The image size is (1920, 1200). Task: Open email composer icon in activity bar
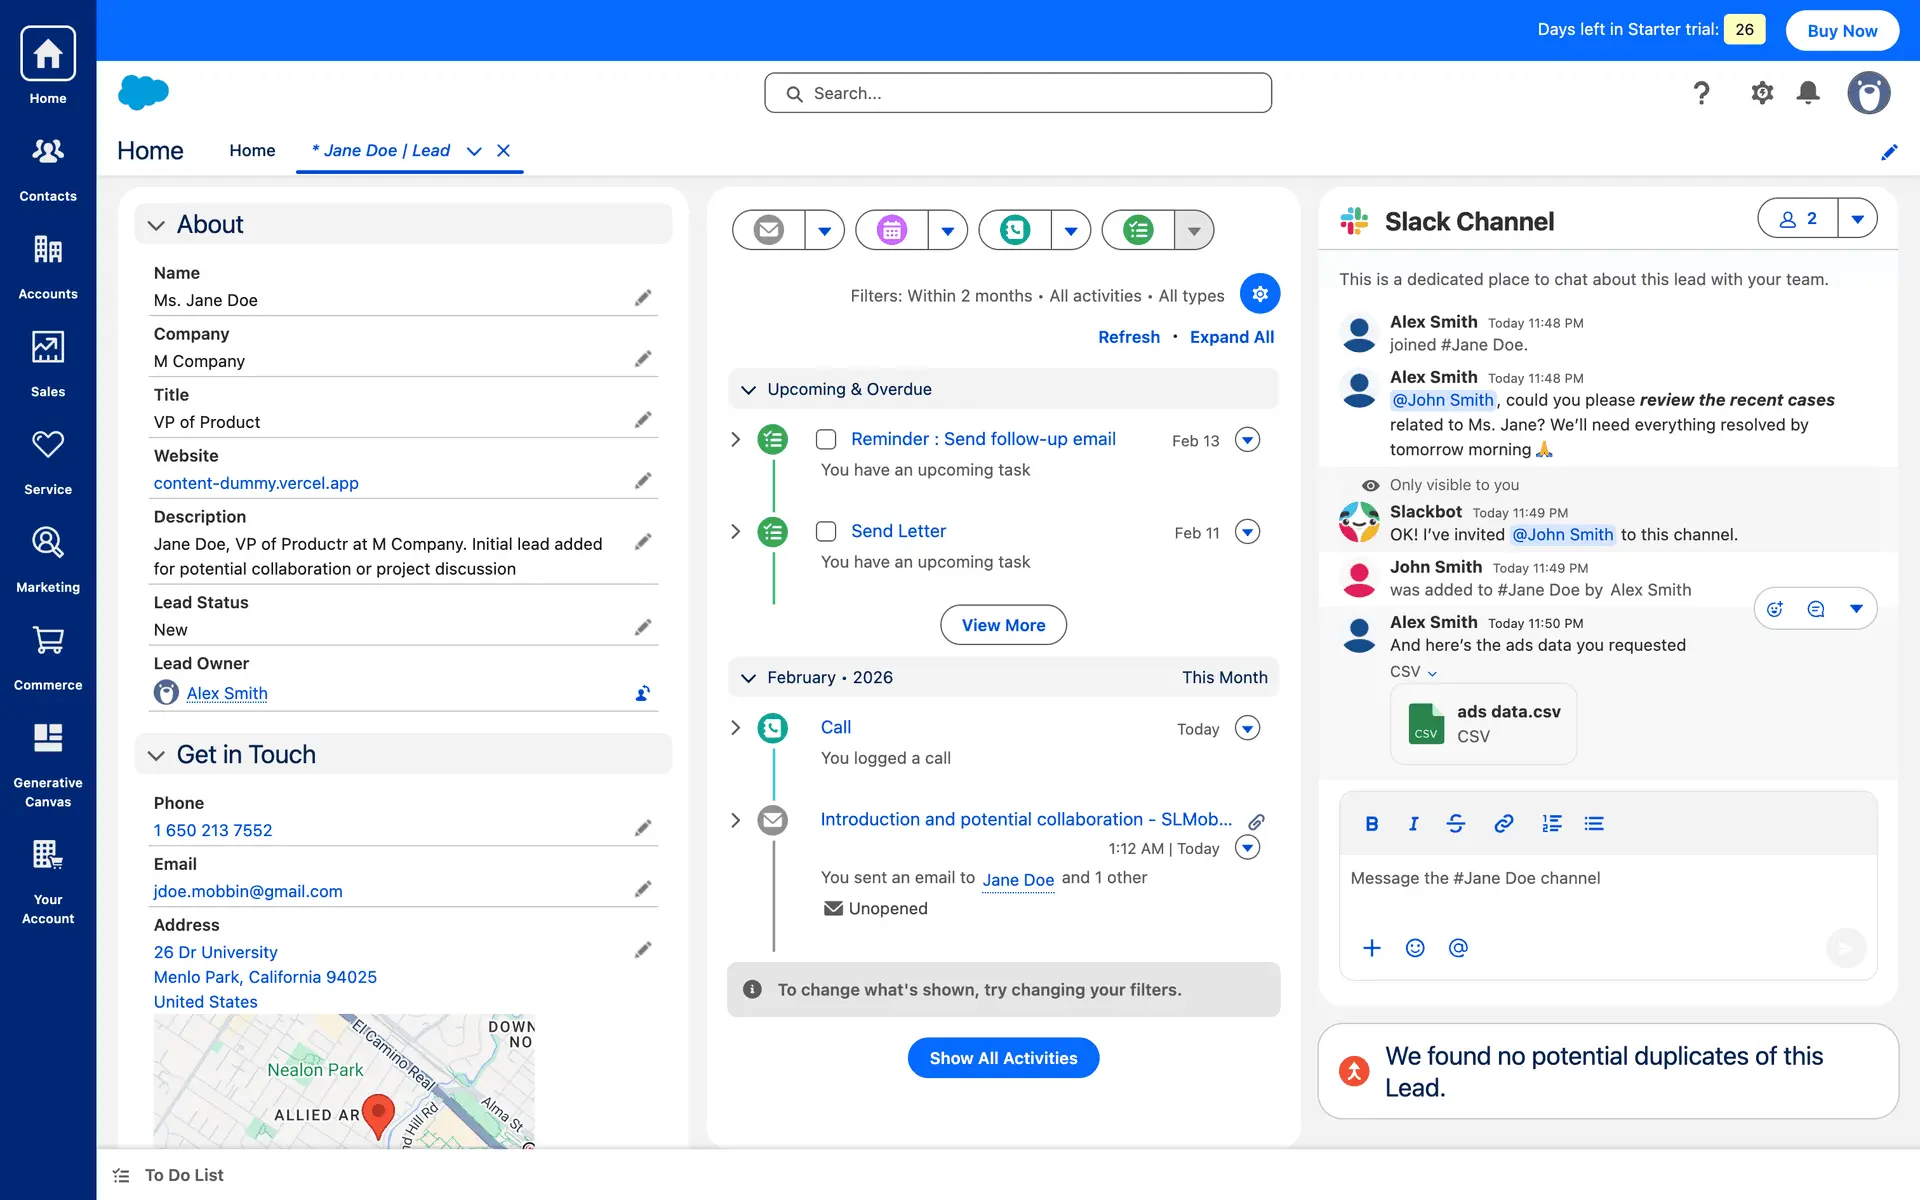coord(768,230)
